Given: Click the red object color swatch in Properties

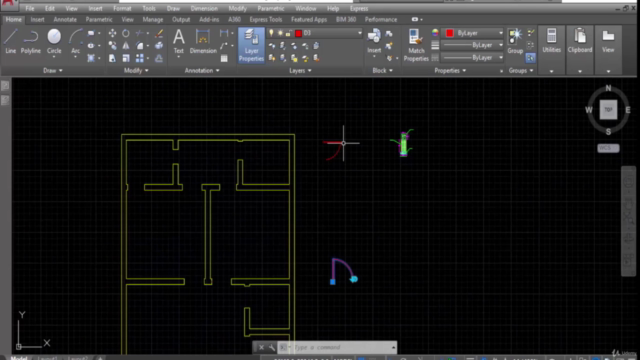Looking at the screenshot, I should coord(449,33).
